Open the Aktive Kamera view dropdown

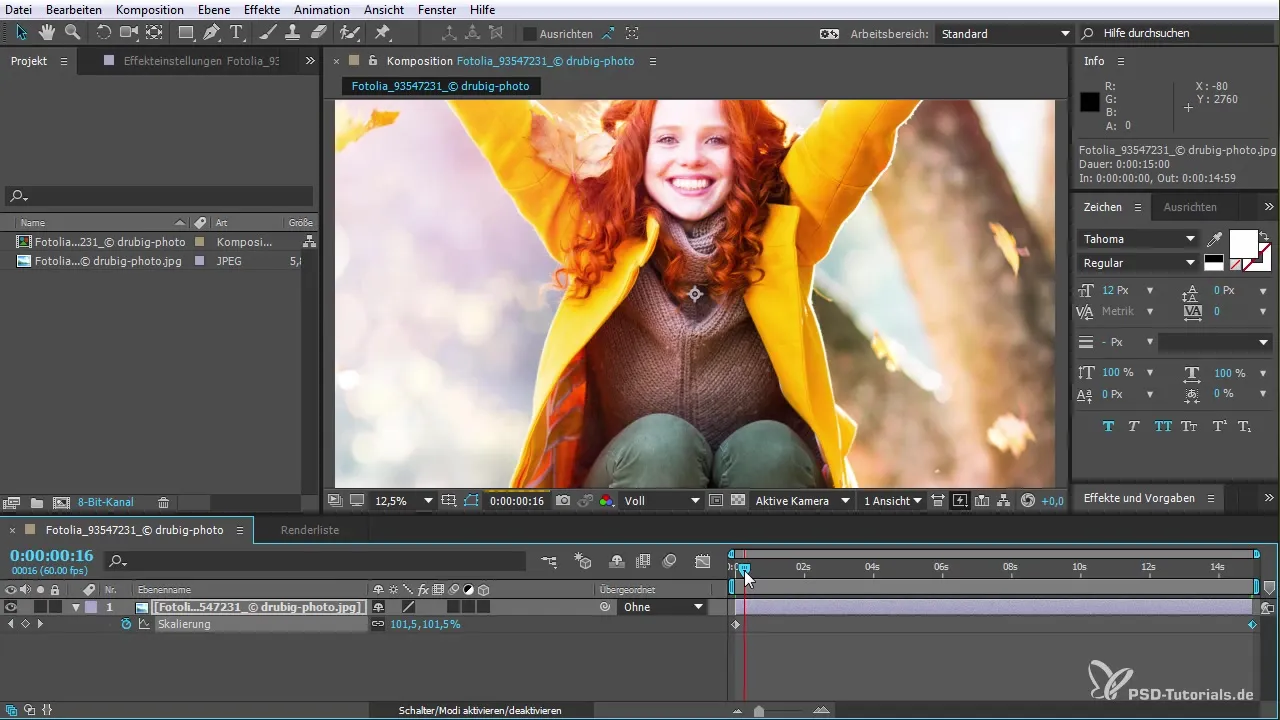(803, 501)
